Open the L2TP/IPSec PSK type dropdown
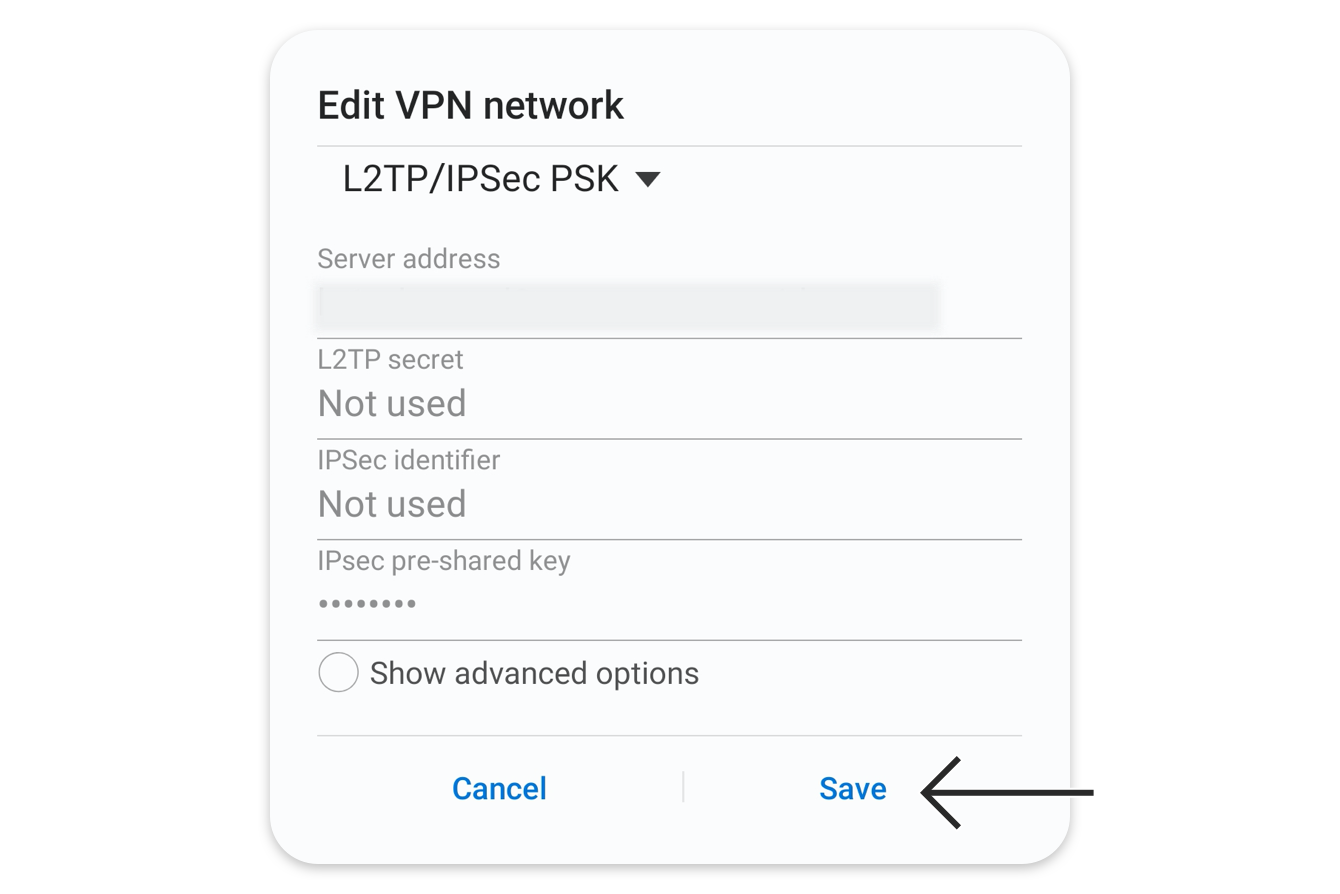Image resolution: width=1340 pixels, height=894 pixels. click(501, 179)
